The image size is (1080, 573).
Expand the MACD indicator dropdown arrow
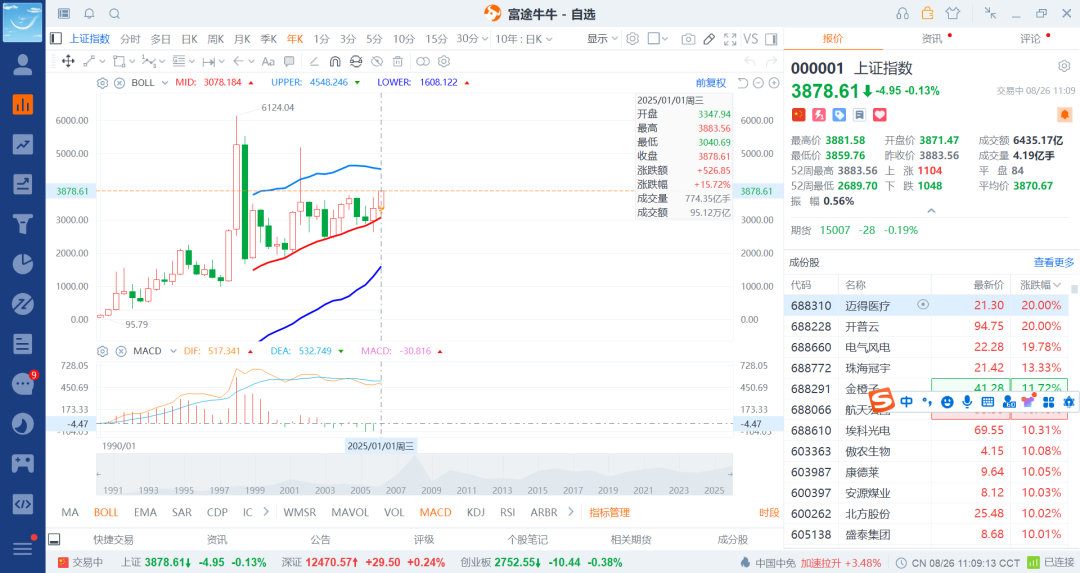[173, 351]
